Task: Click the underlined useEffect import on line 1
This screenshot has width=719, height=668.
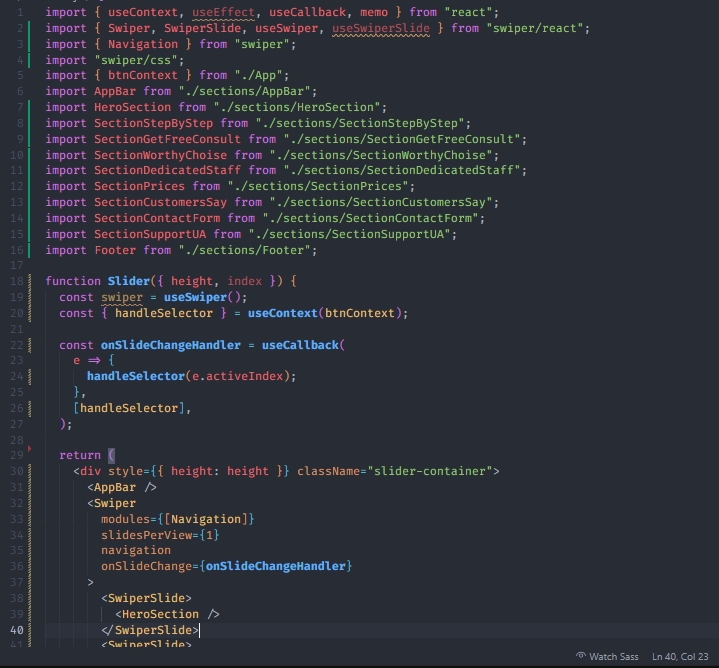Action: [223, 12]
